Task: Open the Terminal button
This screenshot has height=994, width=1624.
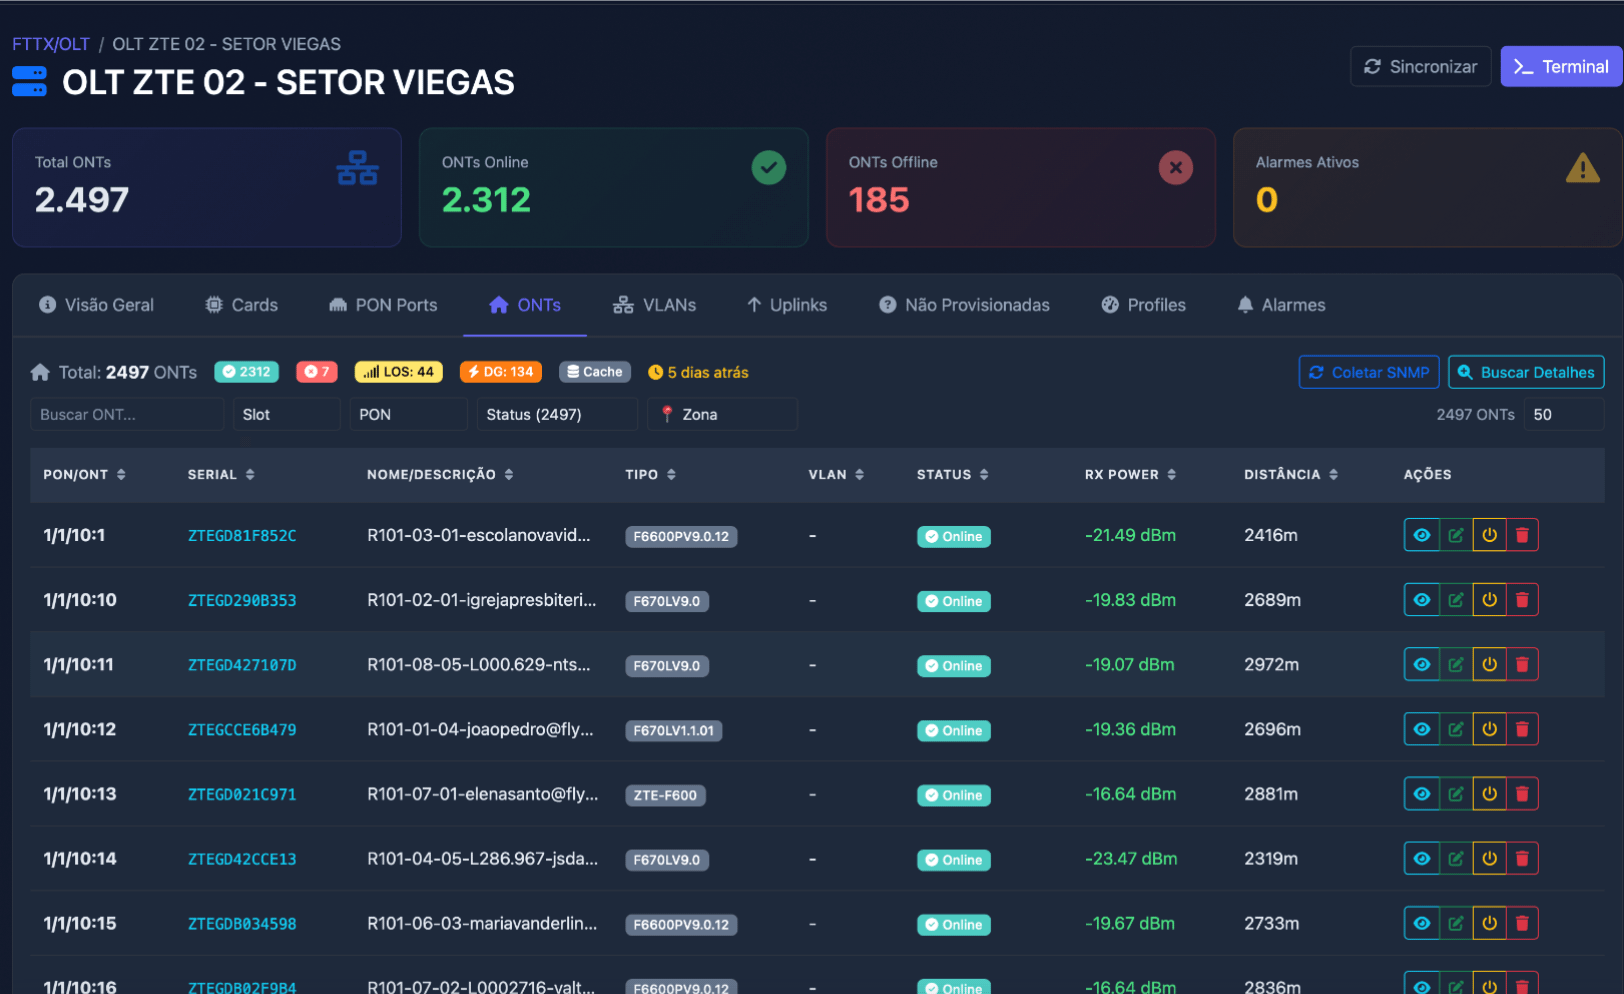Action: (x=1560, y=67)
